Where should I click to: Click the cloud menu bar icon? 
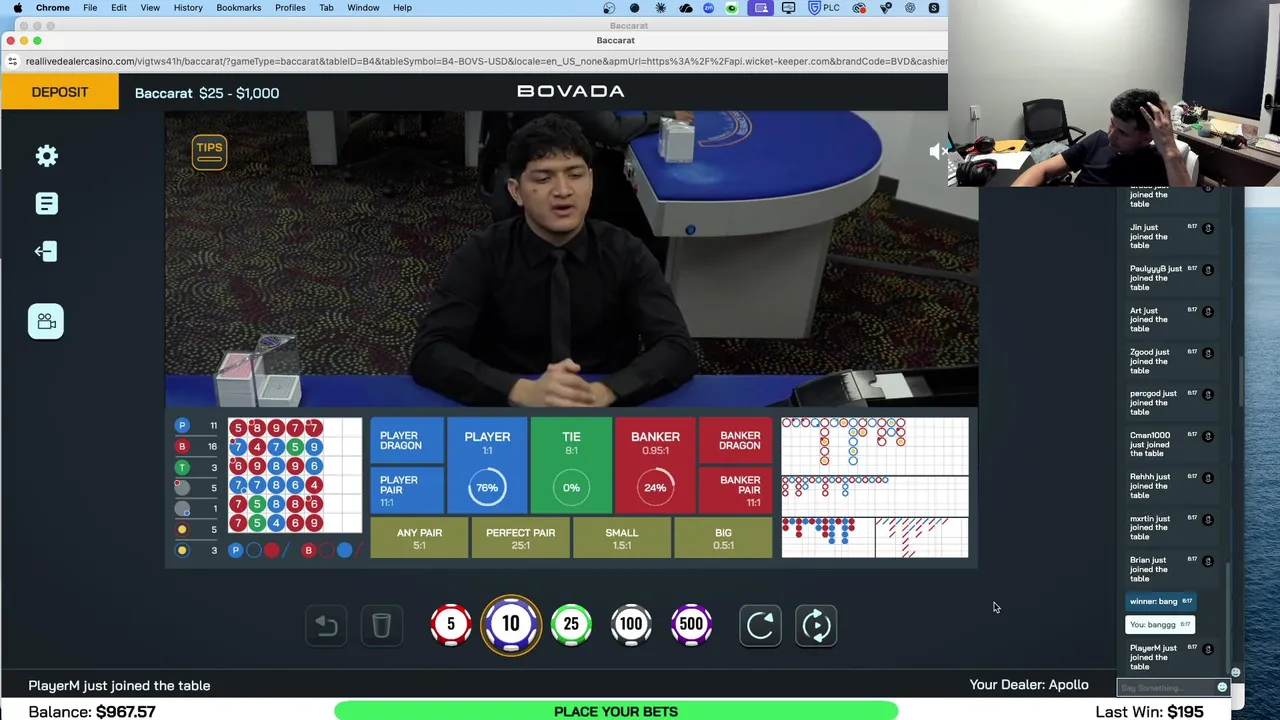(685, 8)
